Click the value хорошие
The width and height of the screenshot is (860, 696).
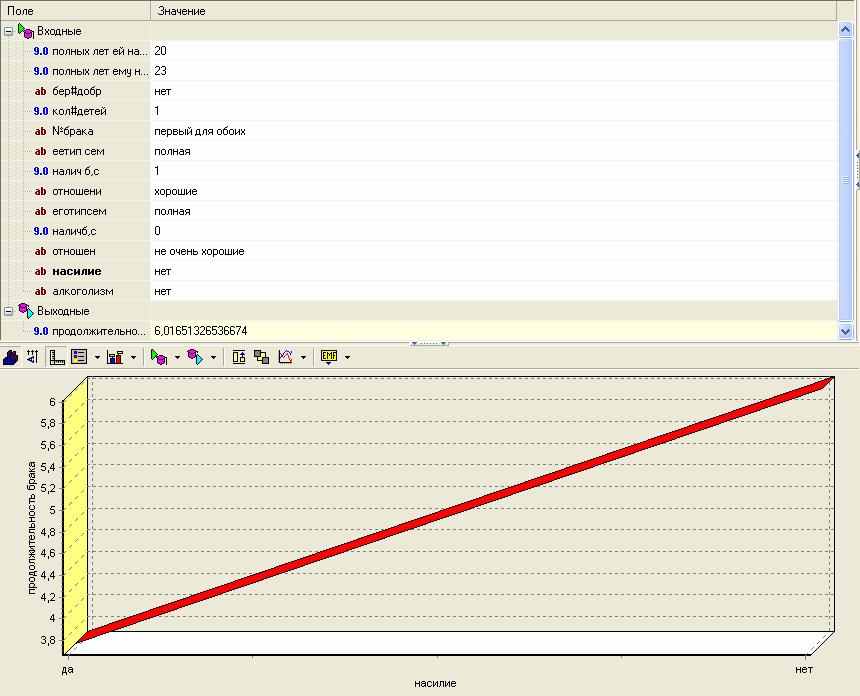tap(176, 191)
